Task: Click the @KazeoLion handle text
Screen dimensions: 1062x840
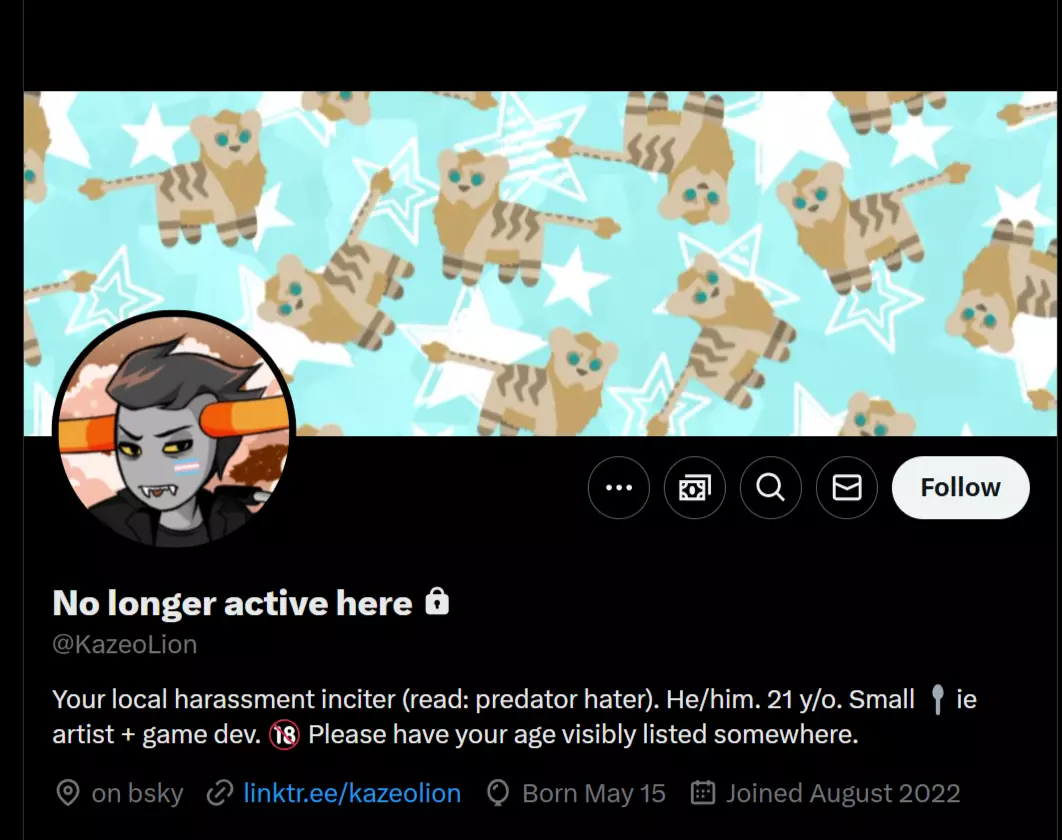Action: [125, 644]
